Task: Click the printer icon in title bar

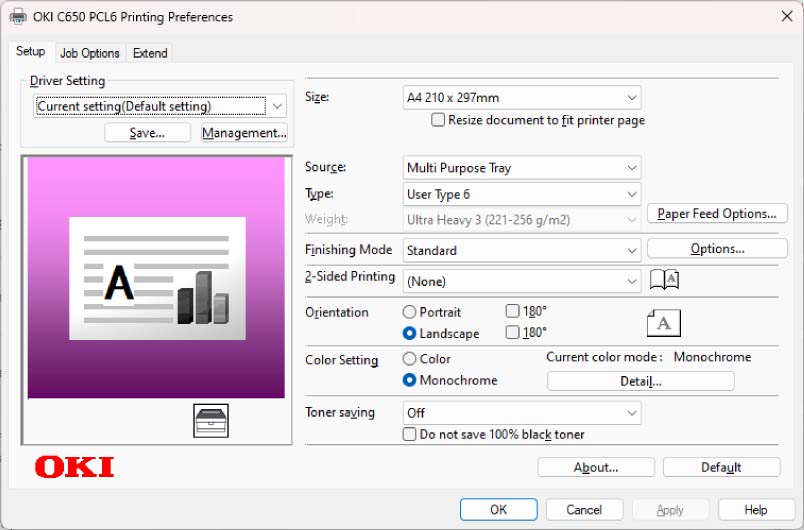Action: (x=18, y=16)
